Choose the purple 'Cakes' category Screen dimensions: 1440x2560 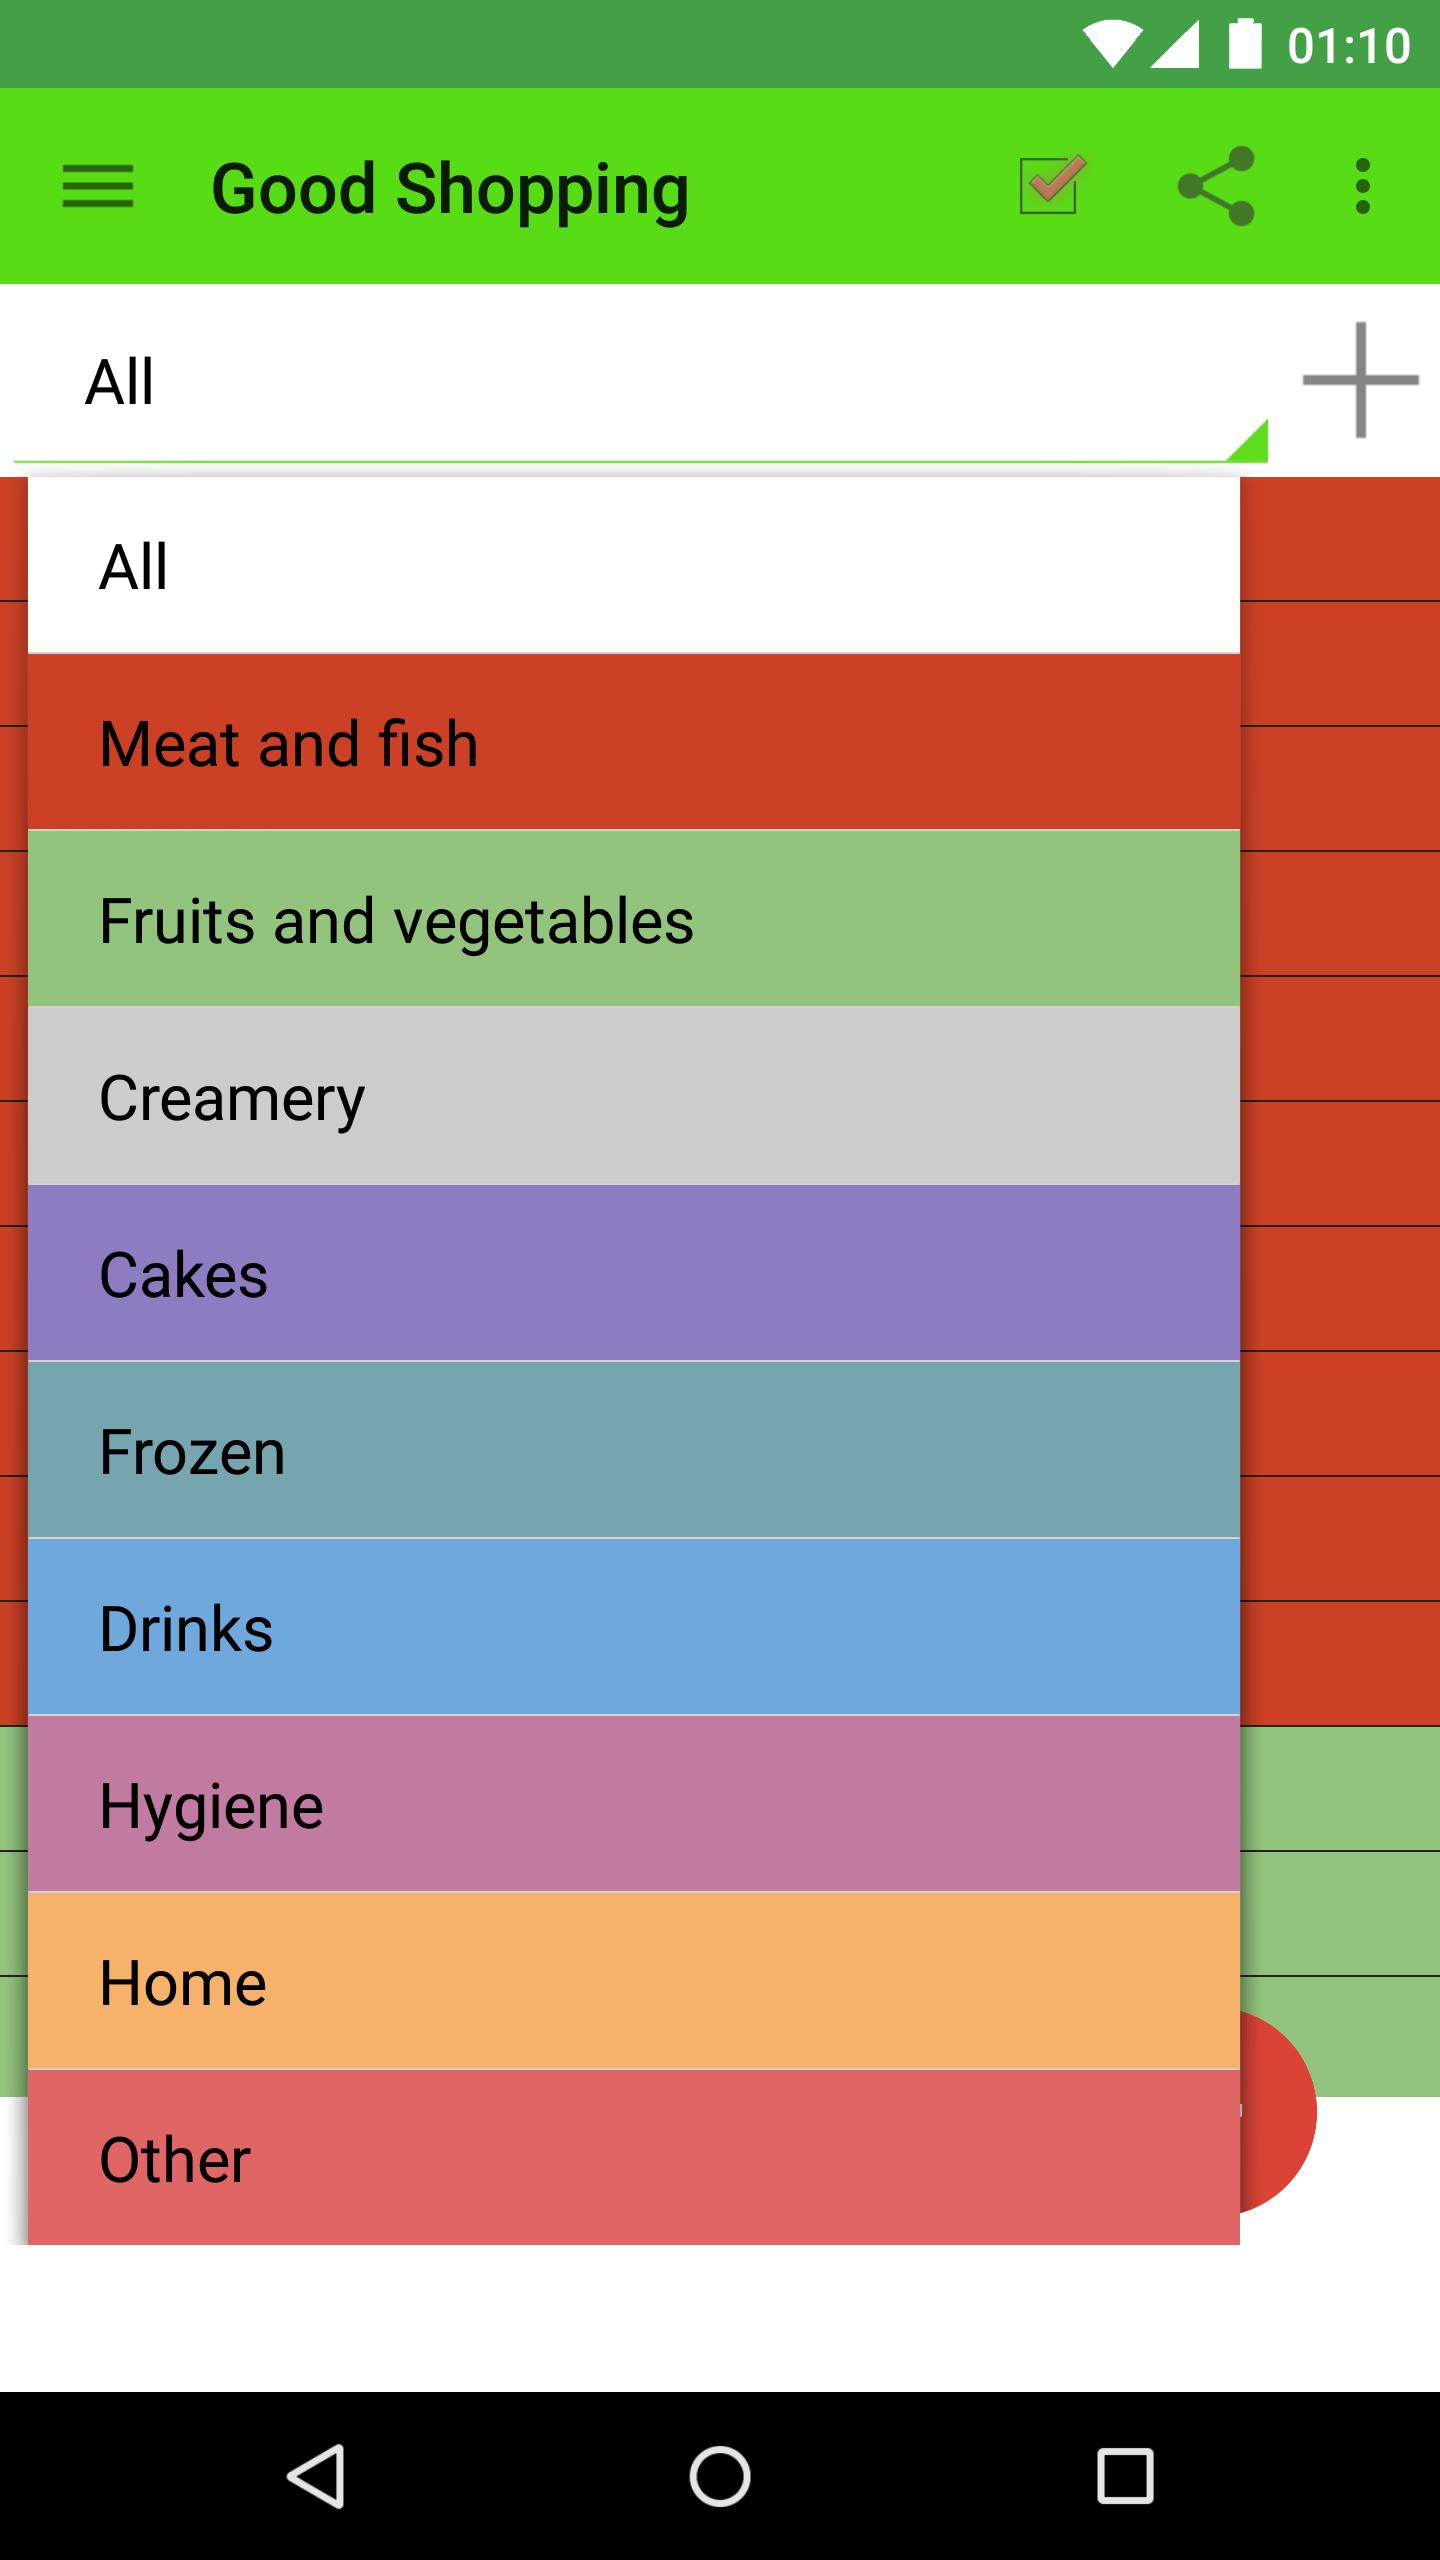point(634,1274)
